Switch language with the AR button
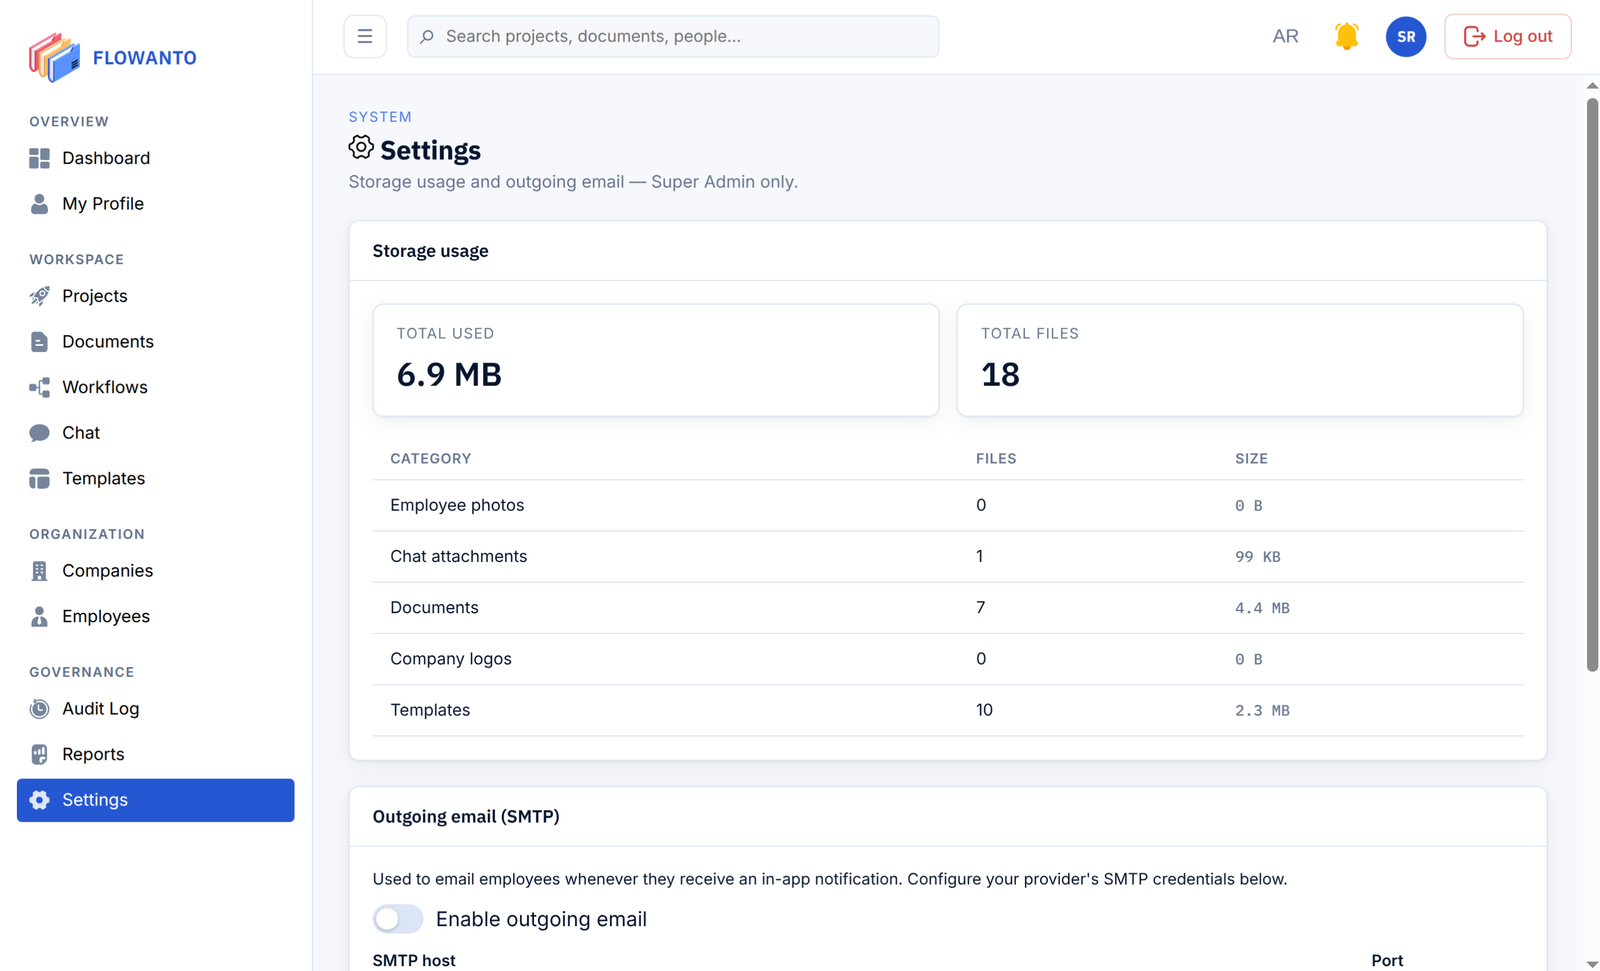 [x=1285, y=37]
